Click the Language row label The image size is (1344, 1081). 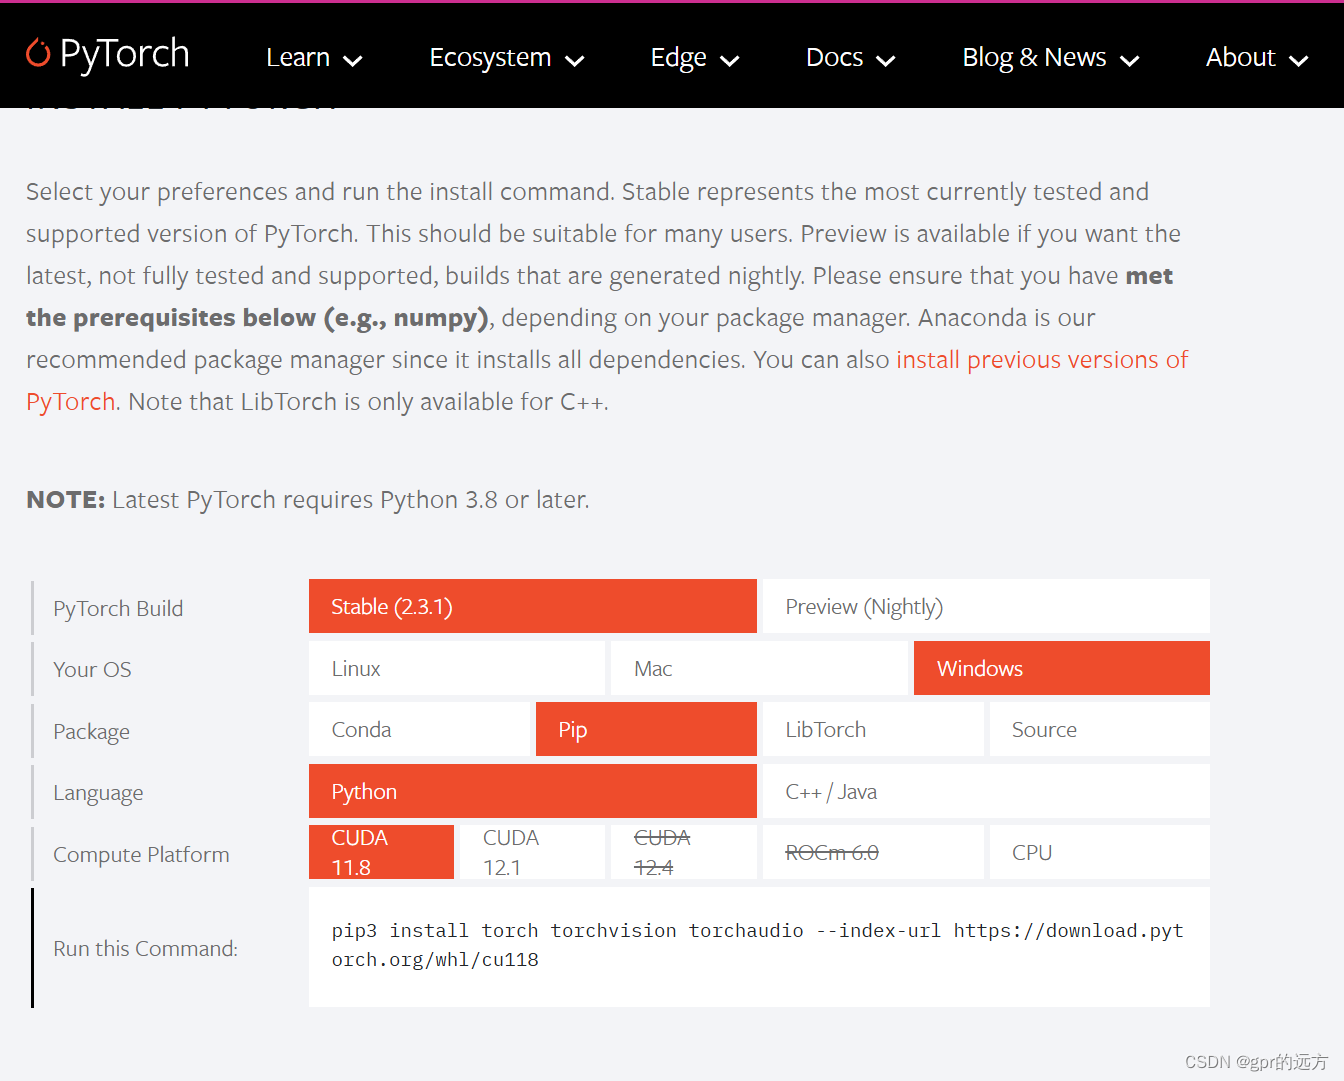98,793
